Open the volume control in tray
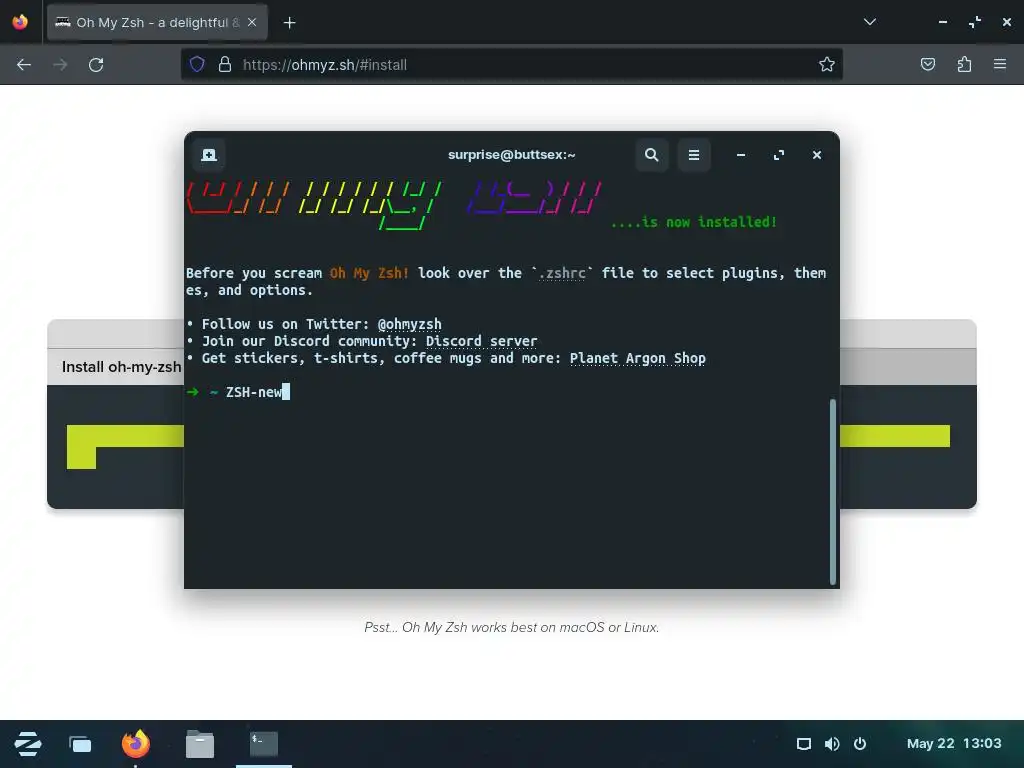Image resolution: width=1024 pixels, height=768 pixels. 832,744
